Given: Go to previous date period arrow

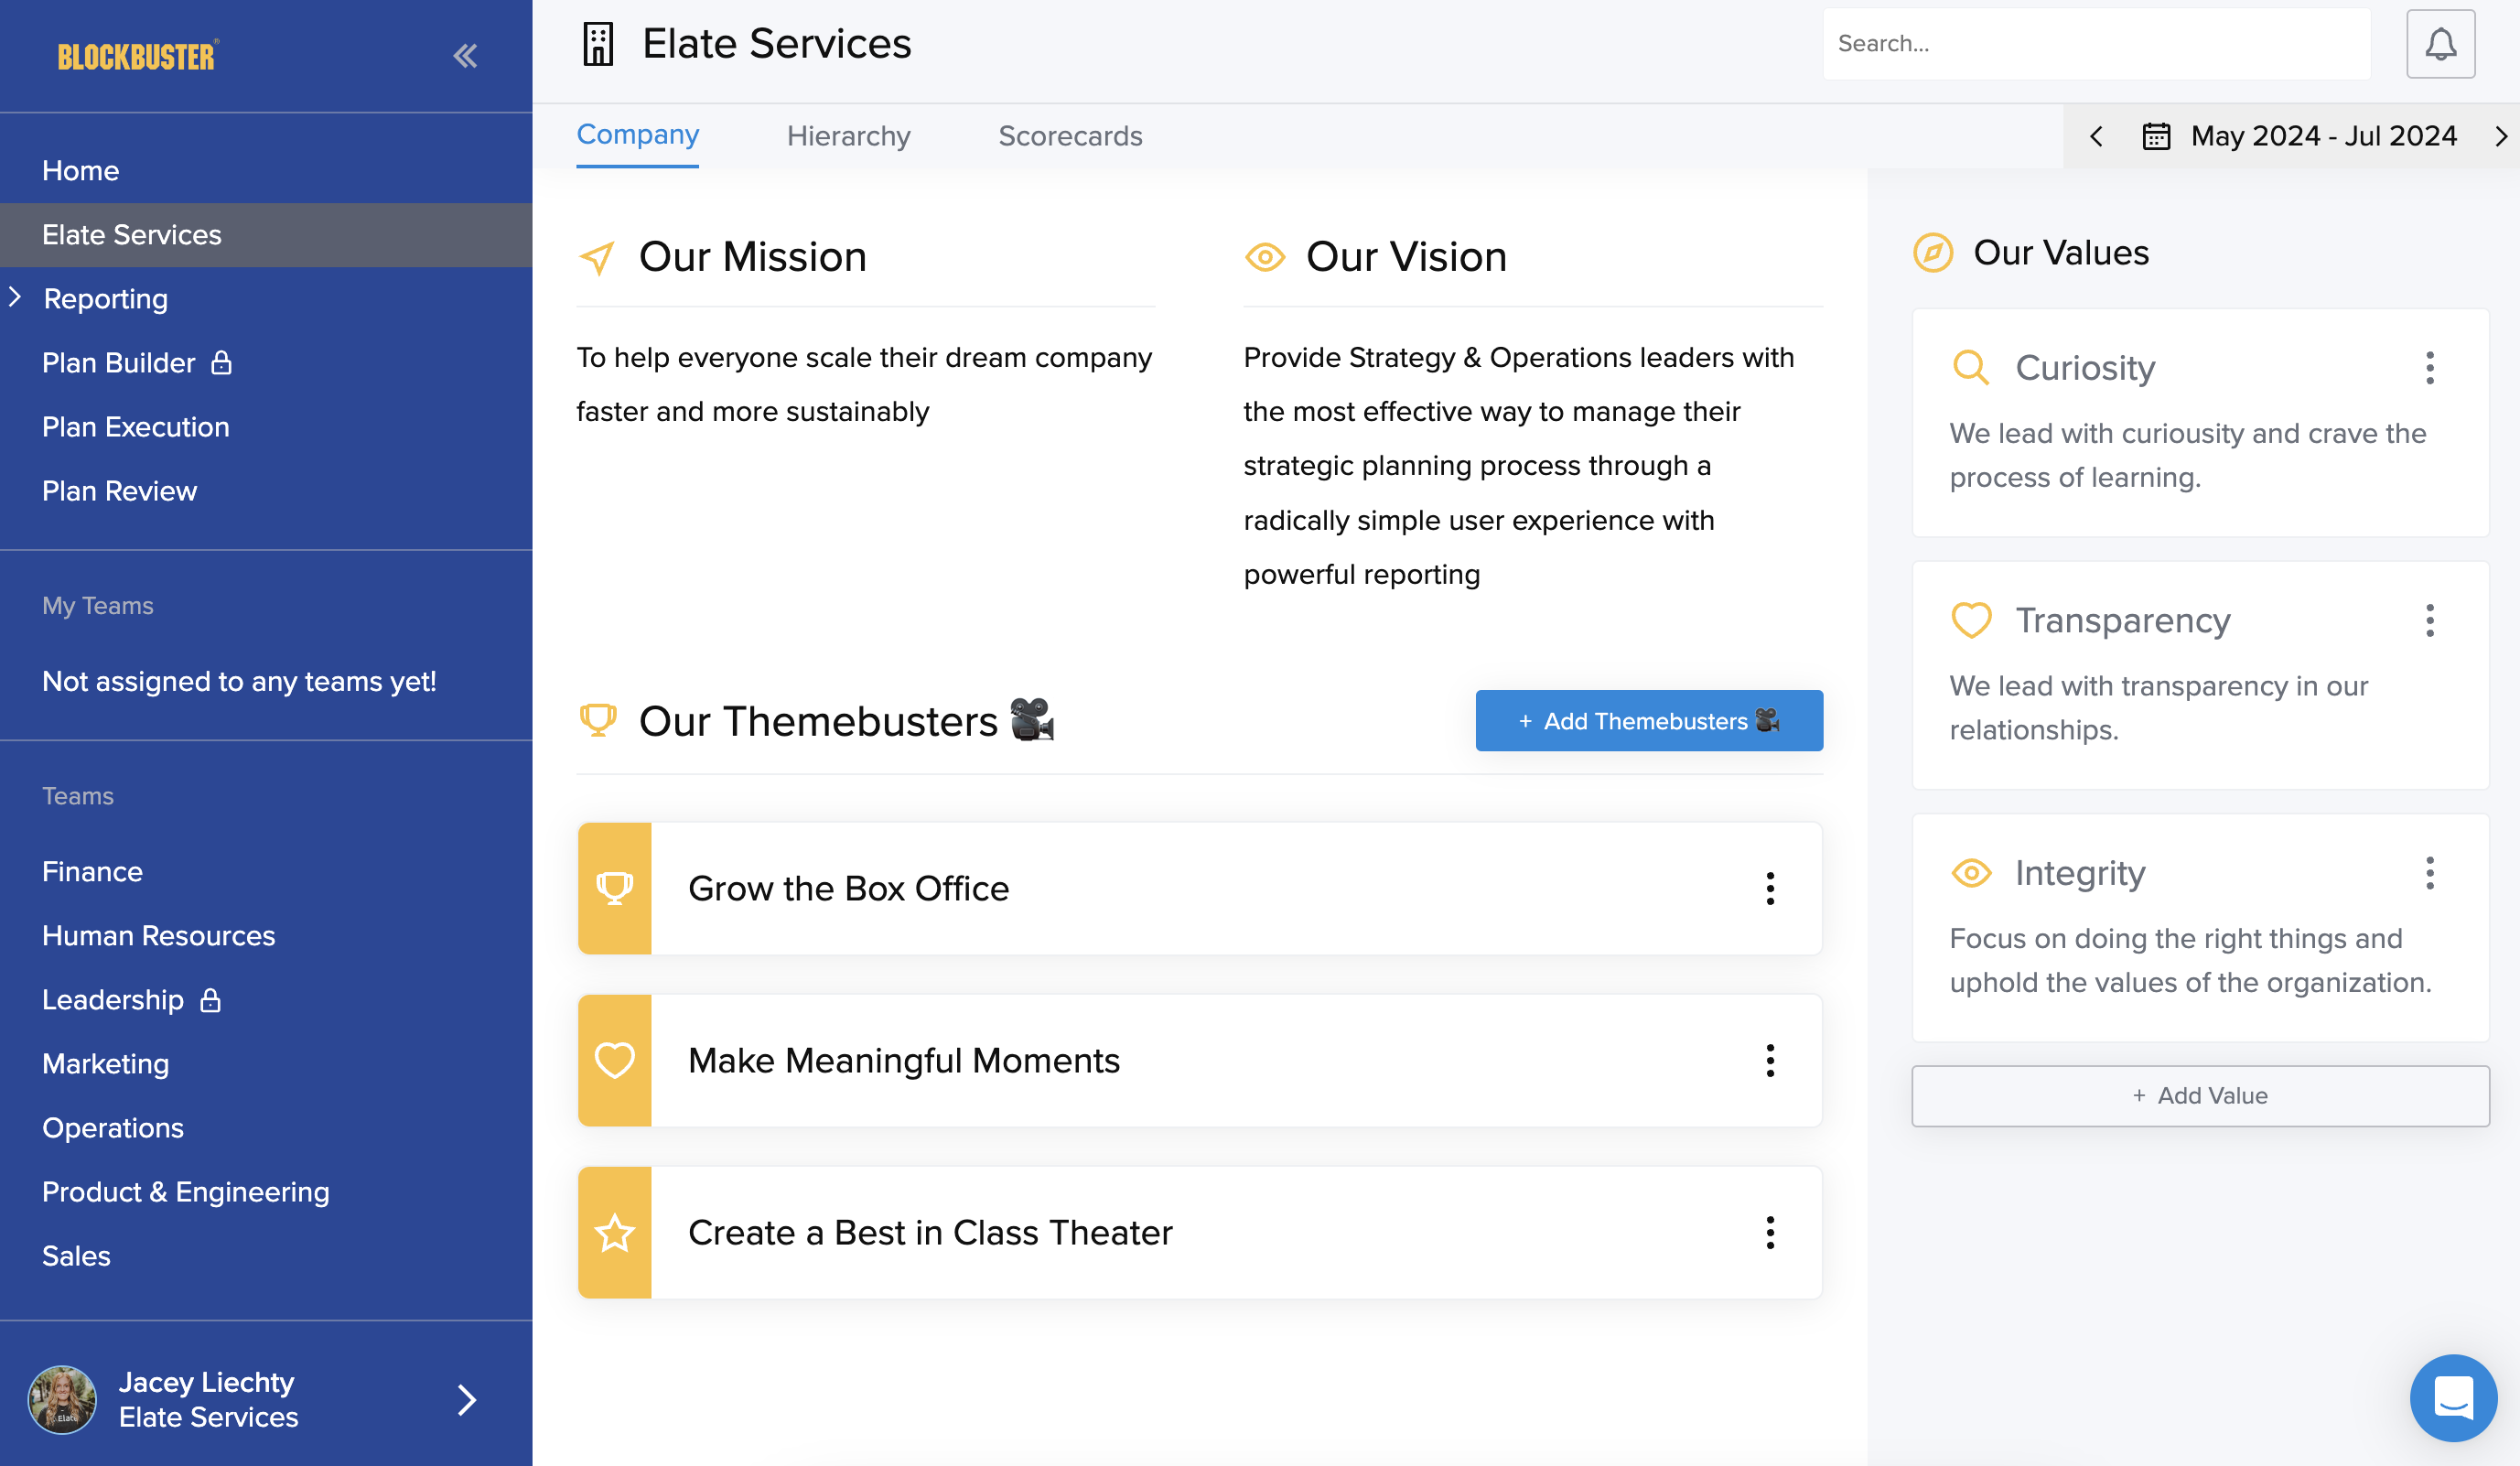Looking at the screenshot, I should tap(2096, 136).
